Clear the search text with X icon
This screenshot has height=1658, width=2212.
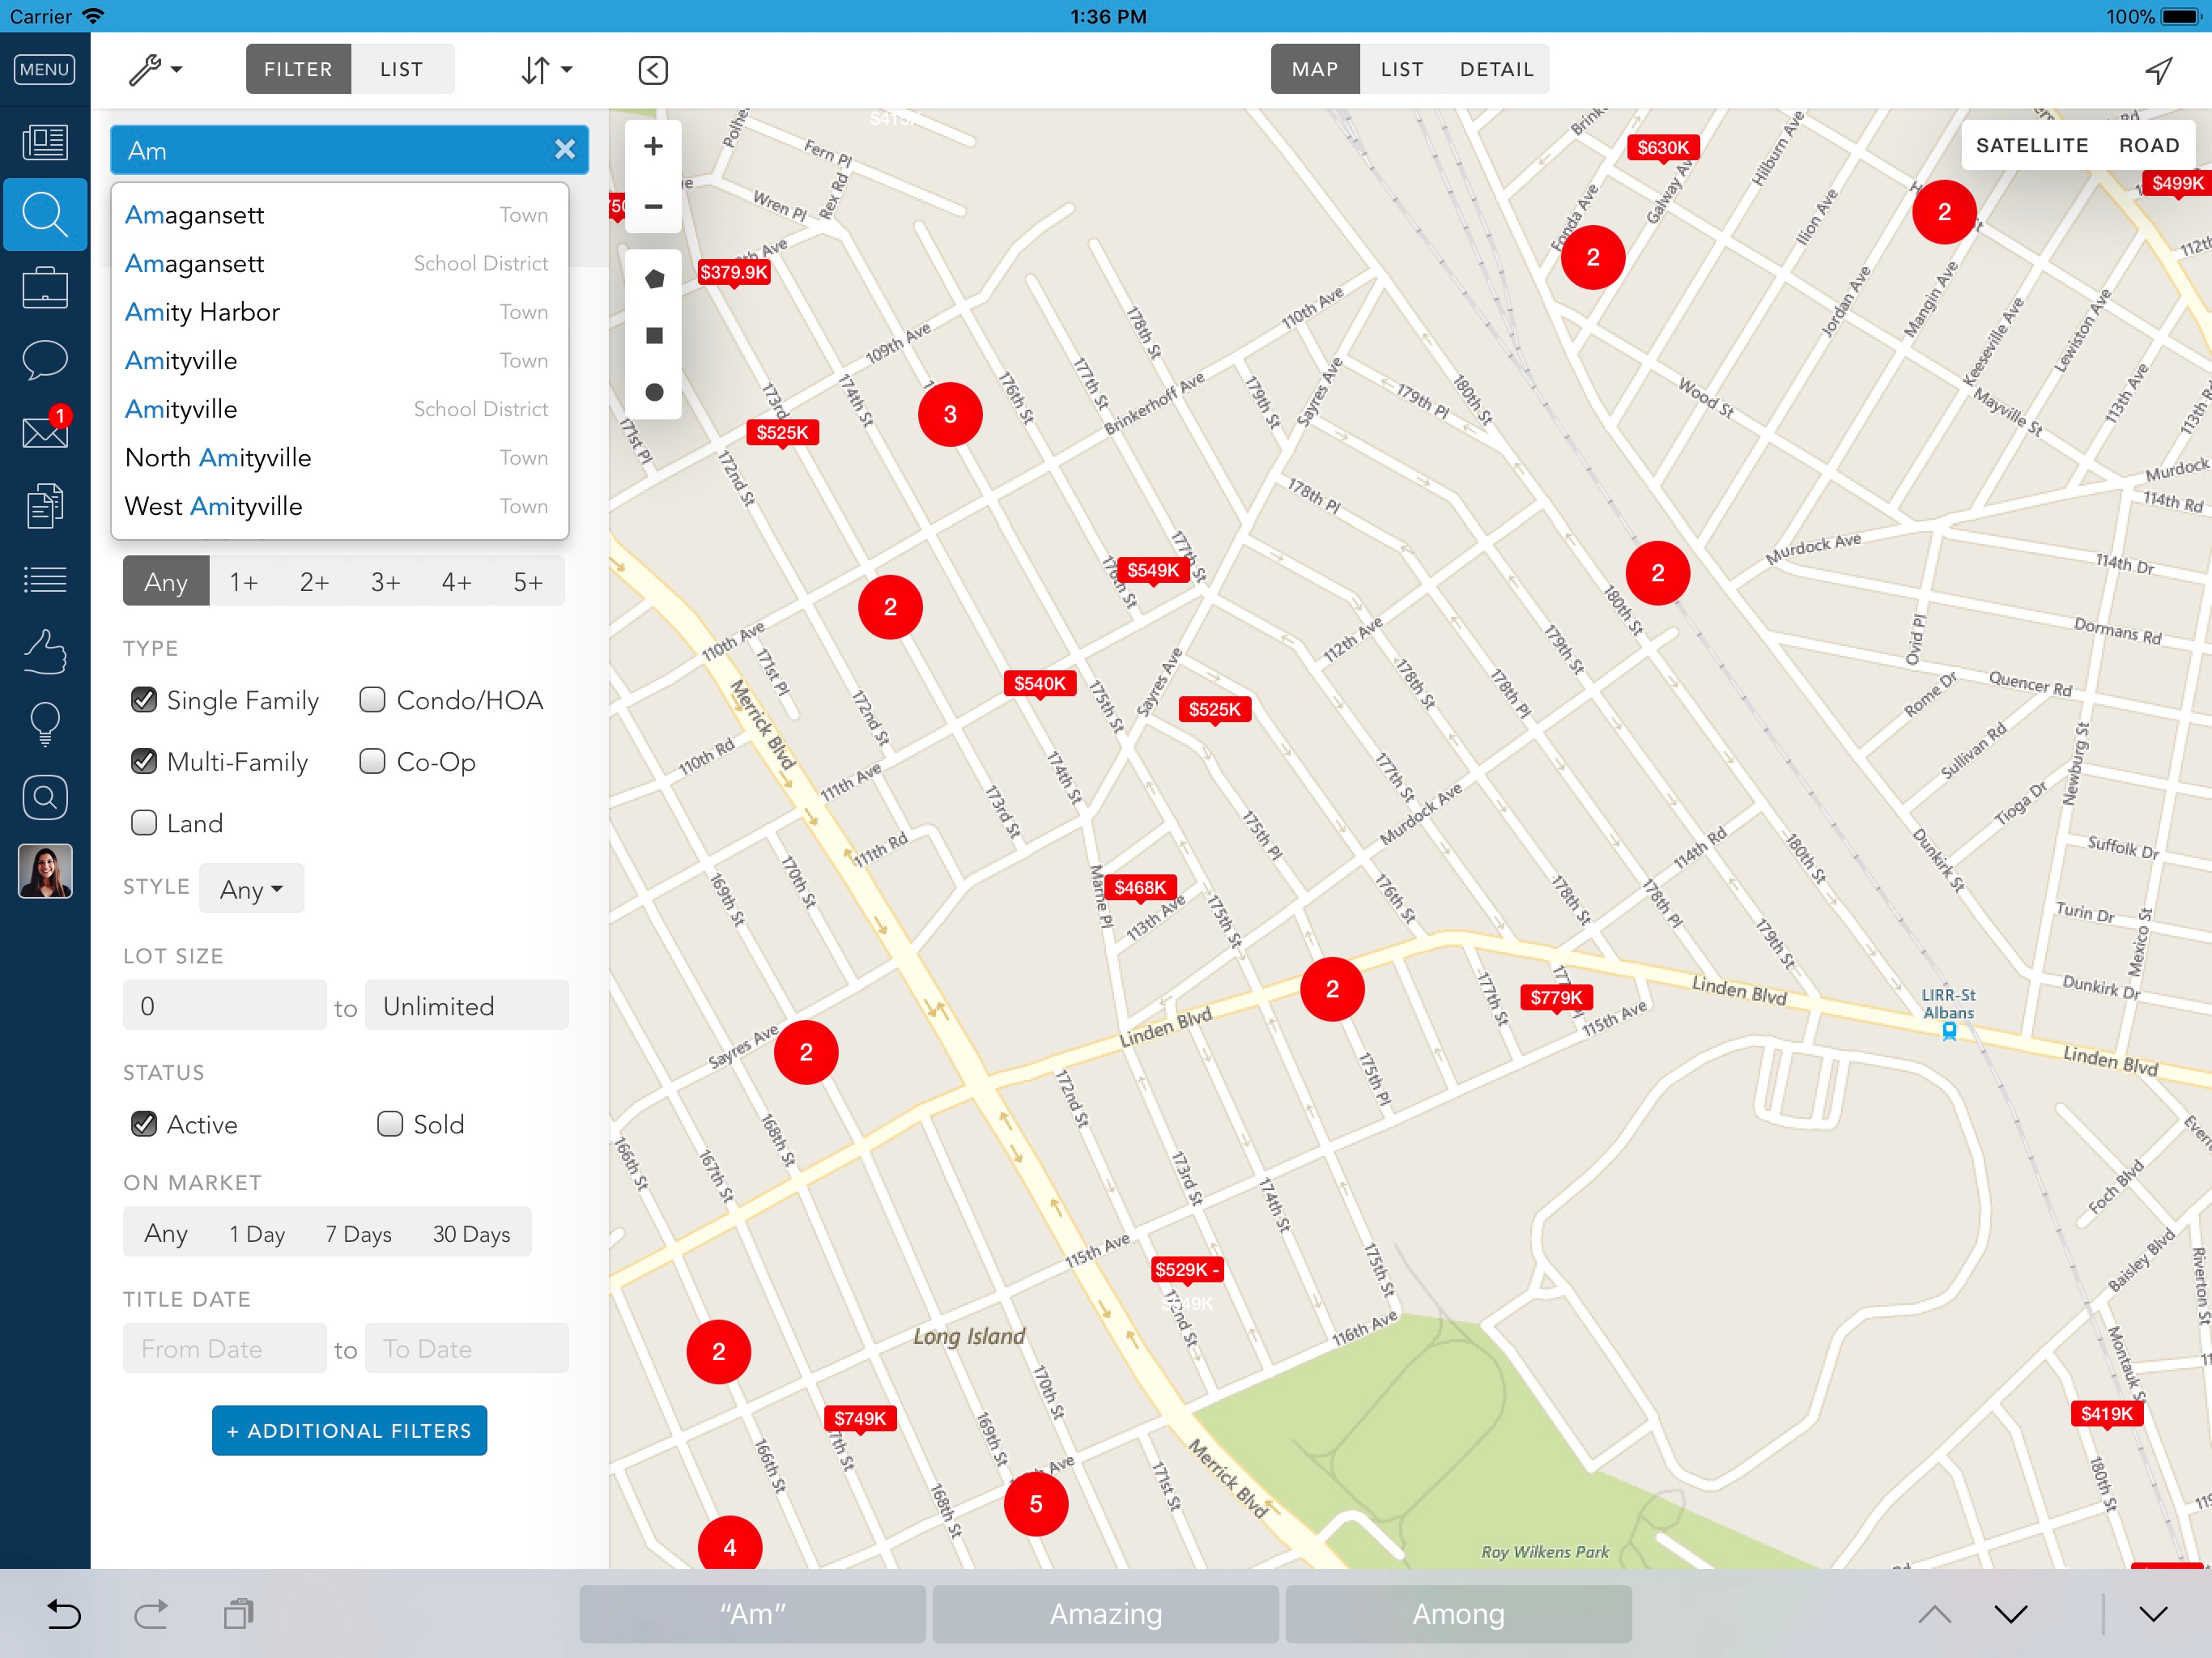click(565, 150)
